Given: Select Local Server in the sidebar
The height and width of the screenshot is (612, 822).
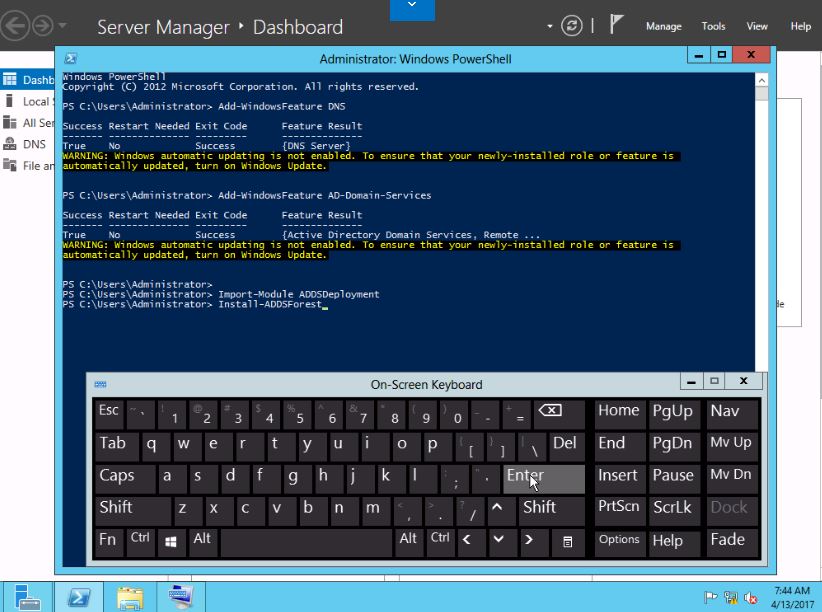Looking at the screenshot, I should (27, 101).
